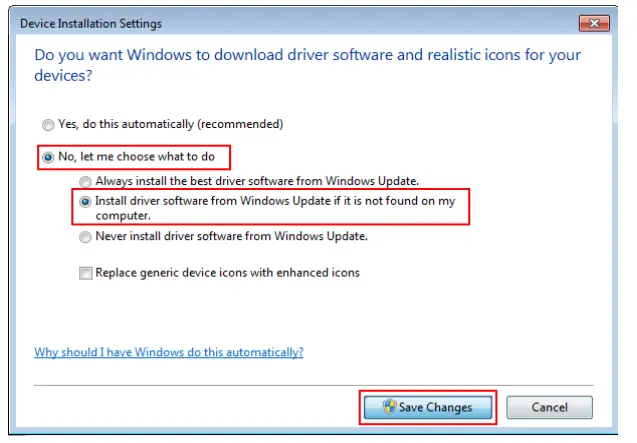Choose 'Always install the best driver software' radio
The image size is (637, 443).
pyautogui.click(x=85, y=181)
